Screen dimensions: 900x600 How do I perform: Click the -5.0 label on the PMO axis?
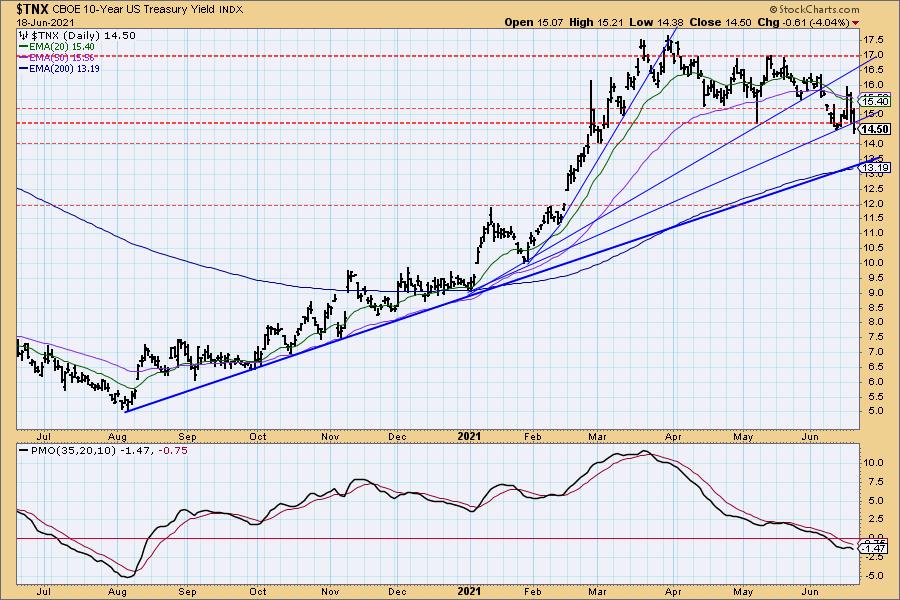873,575
